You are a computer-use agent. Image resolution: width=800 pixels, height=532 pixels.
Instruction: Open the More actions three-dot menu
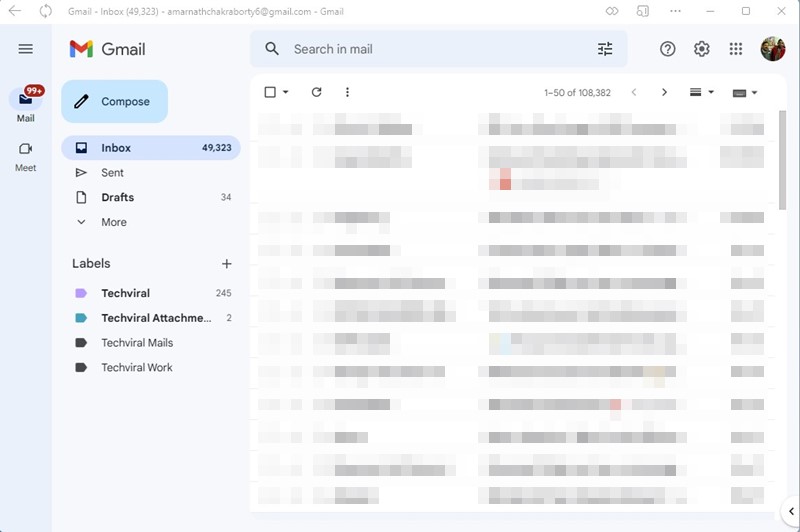click(x=347, y=92)
